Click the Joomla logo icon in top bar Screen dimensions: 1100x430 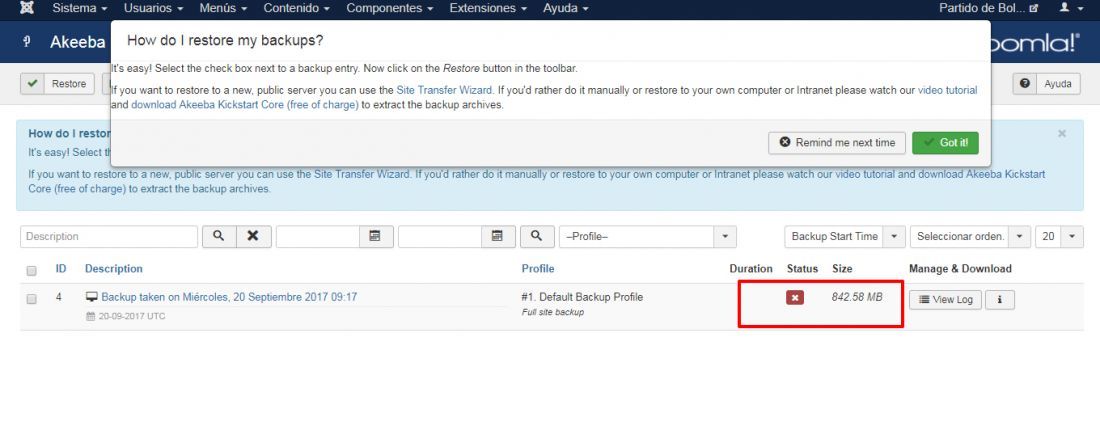tap(27, 8)
